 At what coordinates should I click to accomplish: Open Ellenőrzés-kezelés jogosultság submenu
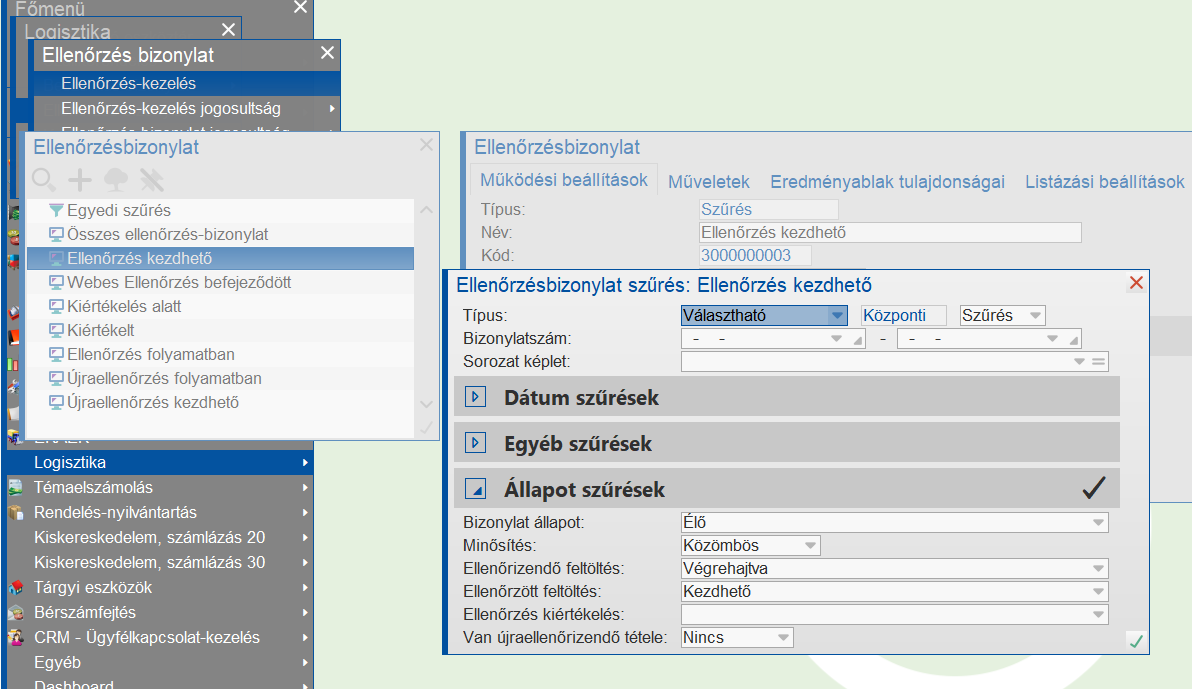pos(187,109)
